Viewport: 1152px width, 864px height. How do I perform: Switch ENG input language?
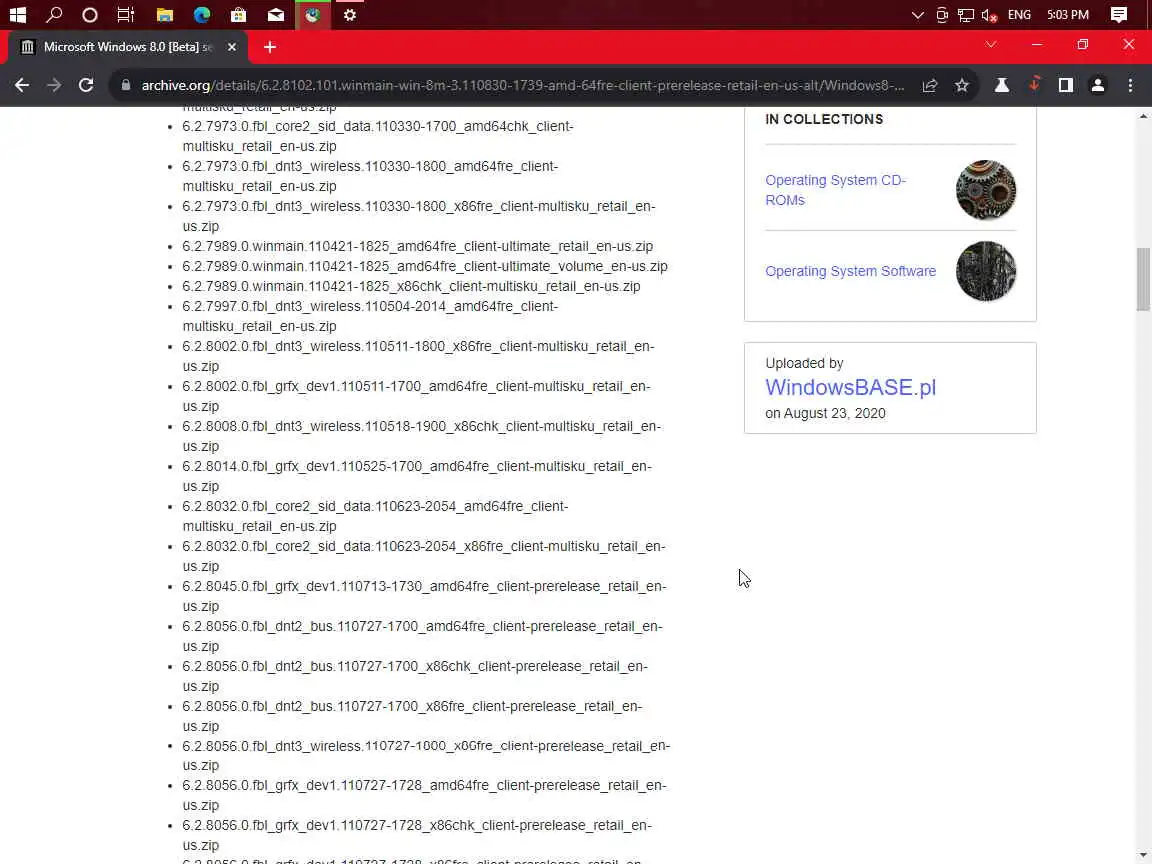(x=1019, y=15)
